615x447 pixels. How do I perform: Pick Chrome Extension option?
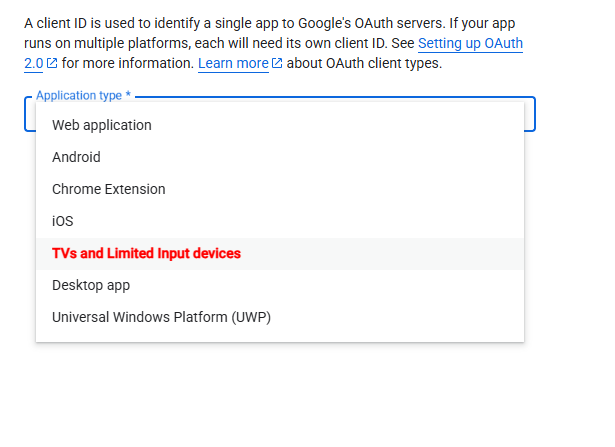[108, 190]
